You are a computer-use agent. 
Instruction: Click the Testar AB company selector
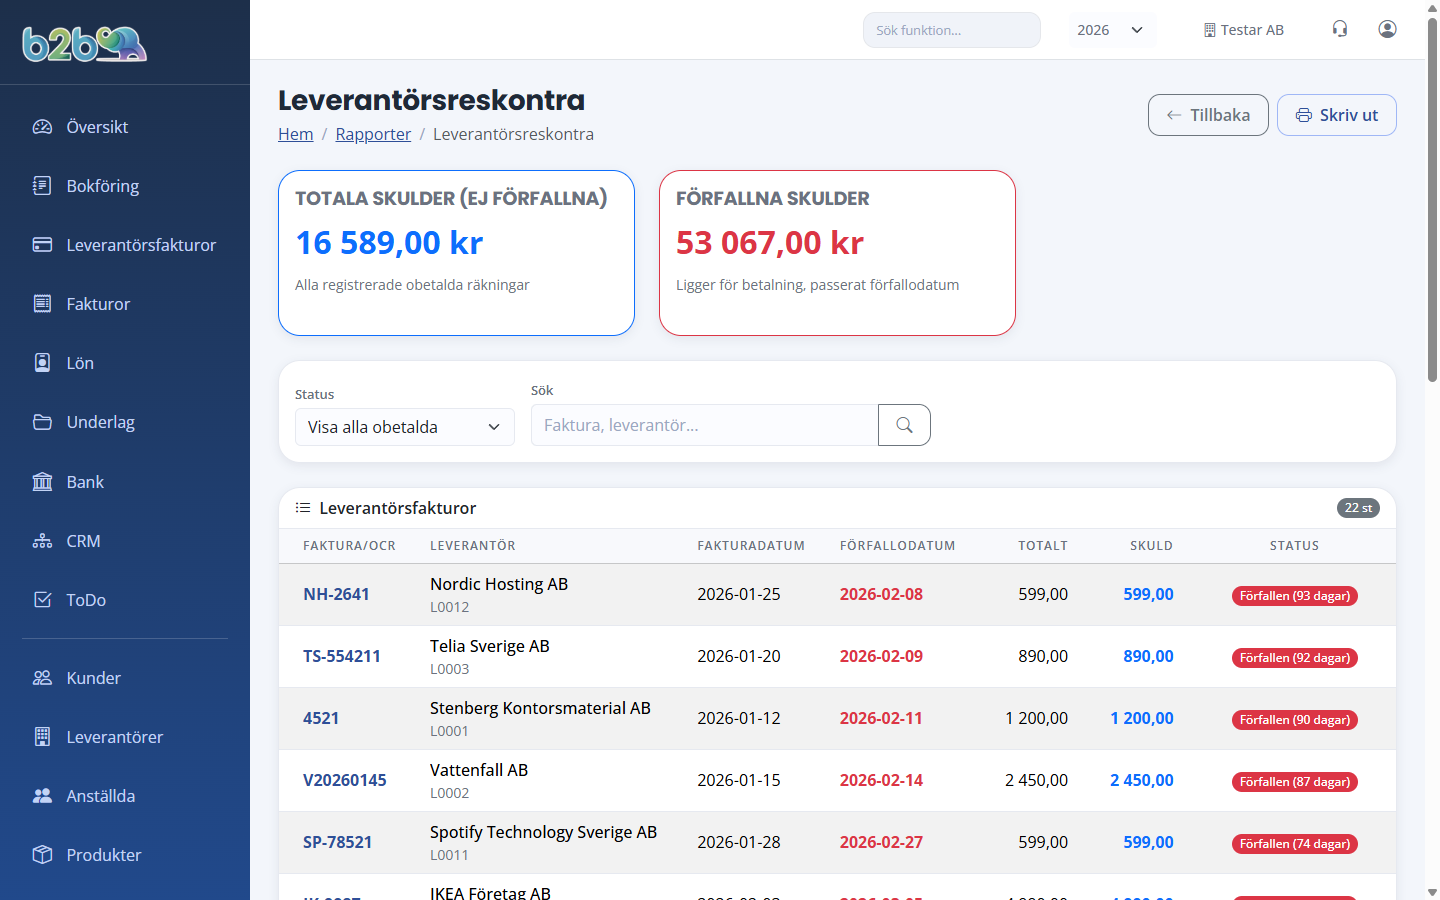click(x=1243, y=30)
